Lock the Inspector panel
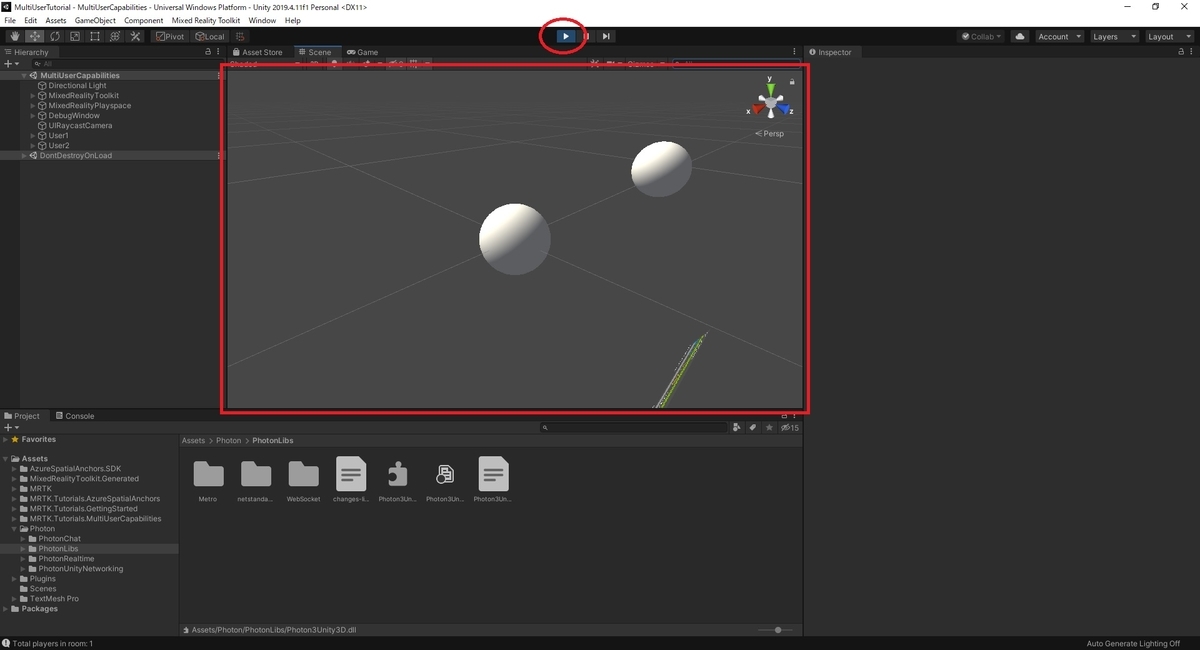The width and height of the screenshot is (1200, 650). pyautogui.click(x=1181, y=52)
